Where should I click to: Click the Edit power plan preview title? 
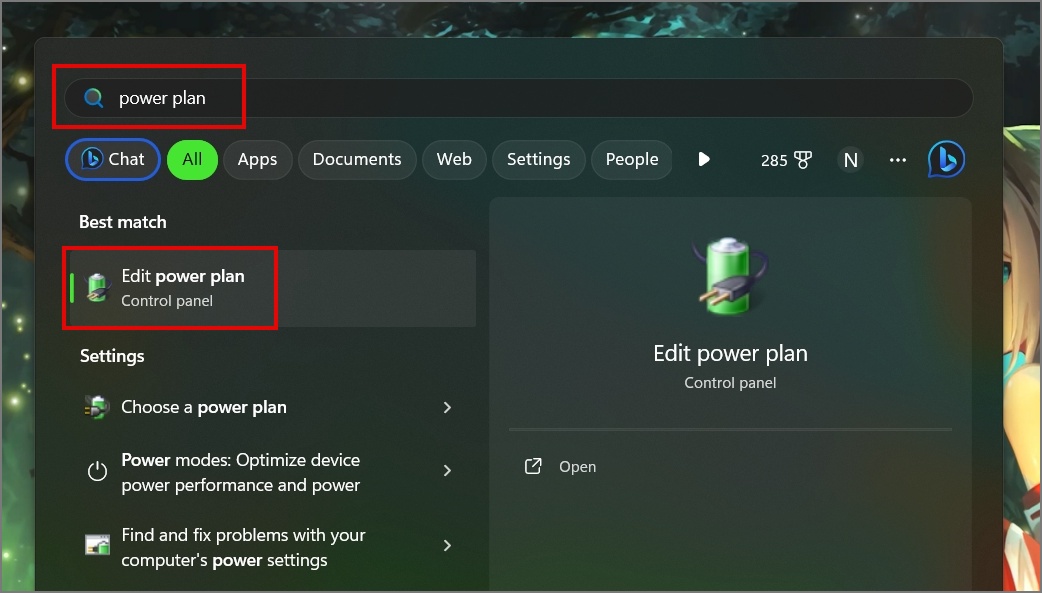click(x=730, y=353)
